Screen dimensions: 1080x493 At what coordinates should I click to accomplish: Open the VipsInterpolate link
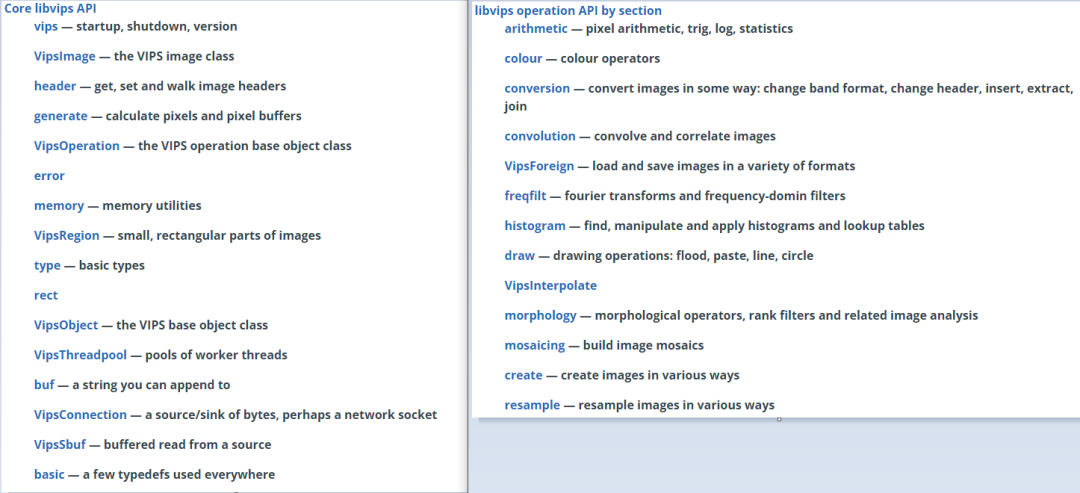pos(550,286)
